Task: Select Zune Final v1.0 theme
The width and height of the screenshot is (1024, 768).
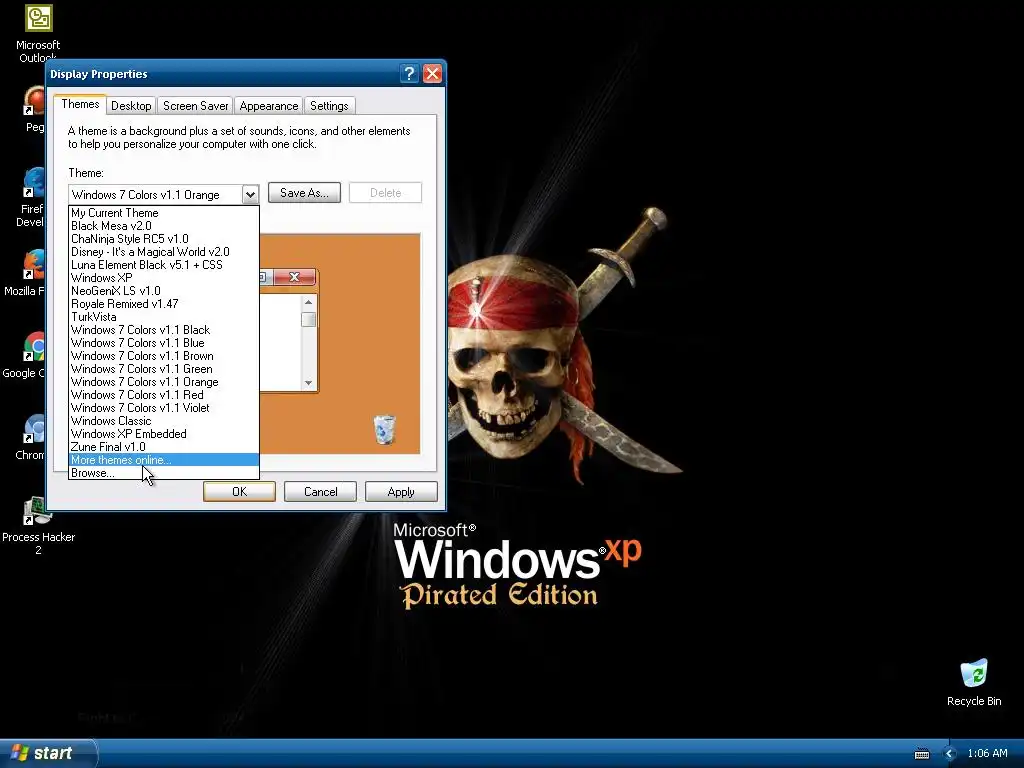Action: click(x=164, y=447)
